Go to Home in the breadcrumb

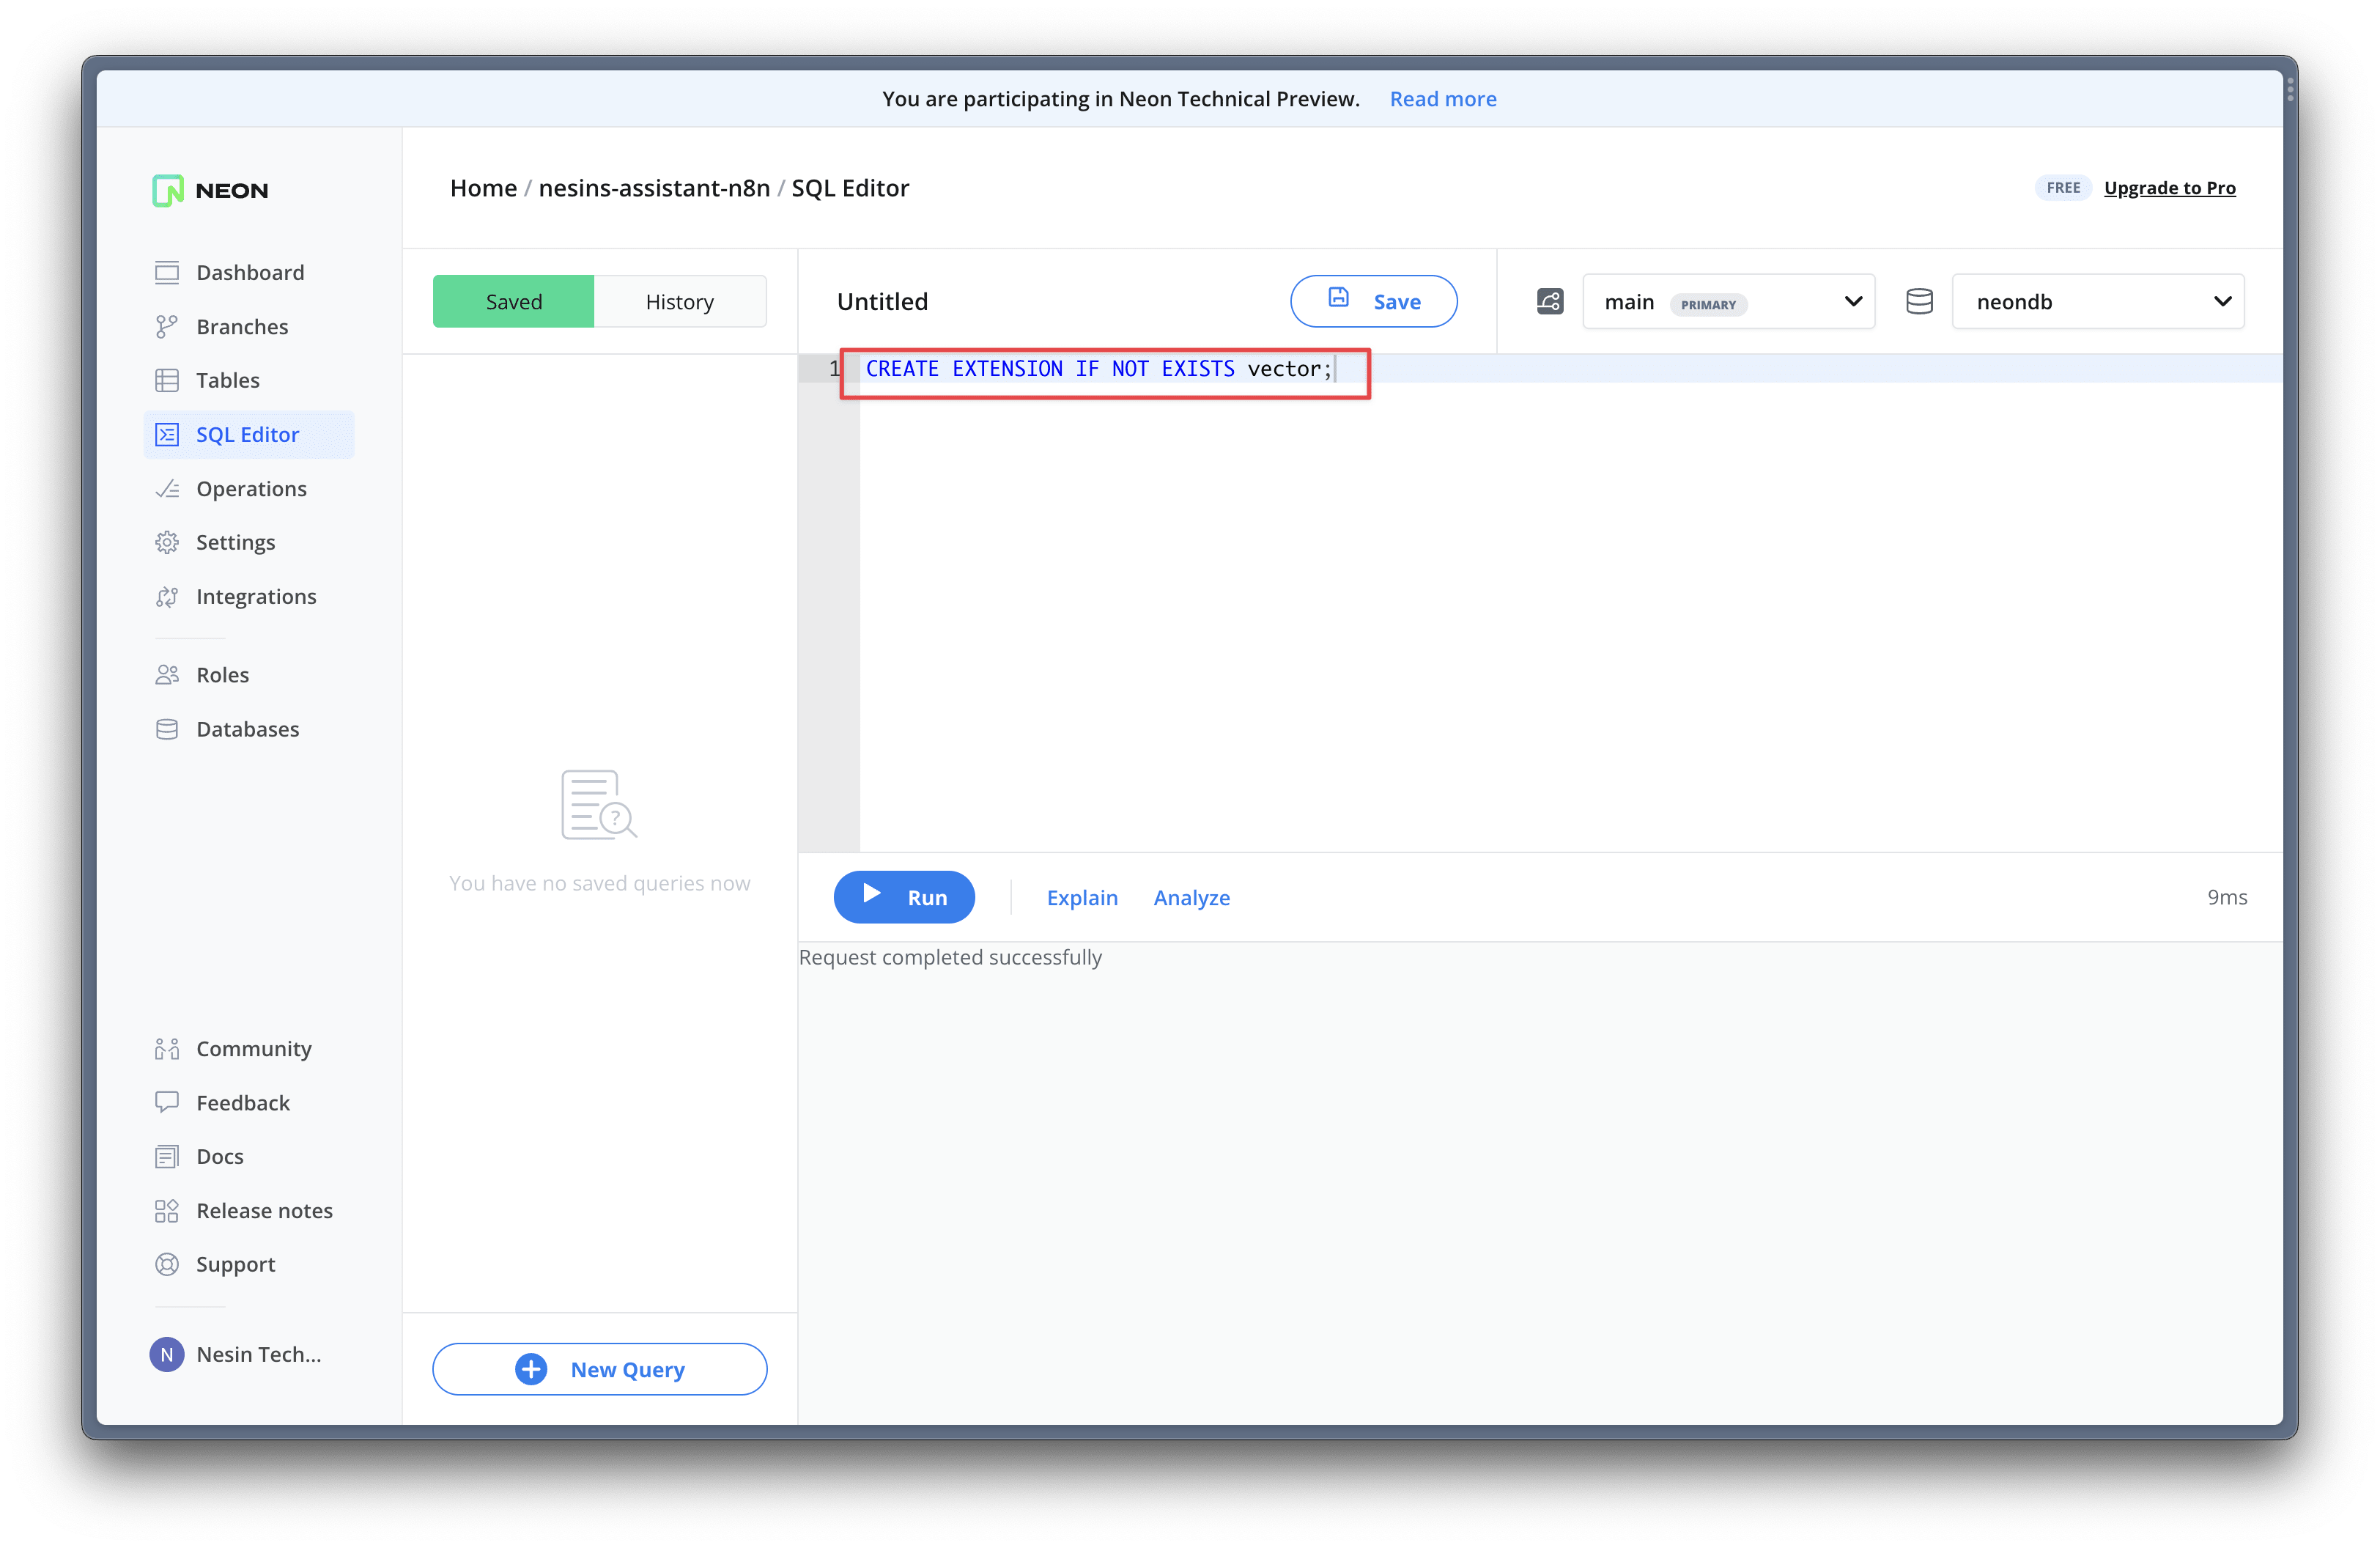tap(483, 187)
